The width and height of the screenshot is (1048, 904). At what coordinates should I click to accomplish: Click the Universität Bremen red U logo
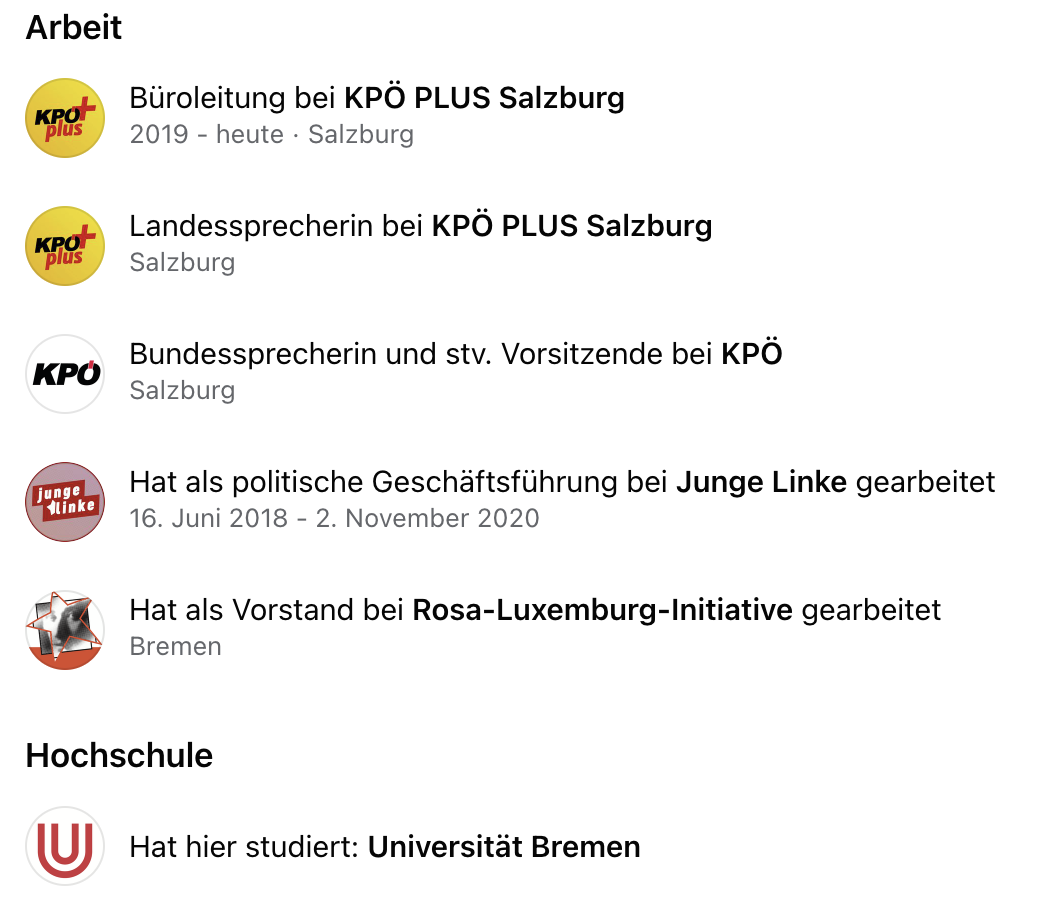[x=65, y=846]
